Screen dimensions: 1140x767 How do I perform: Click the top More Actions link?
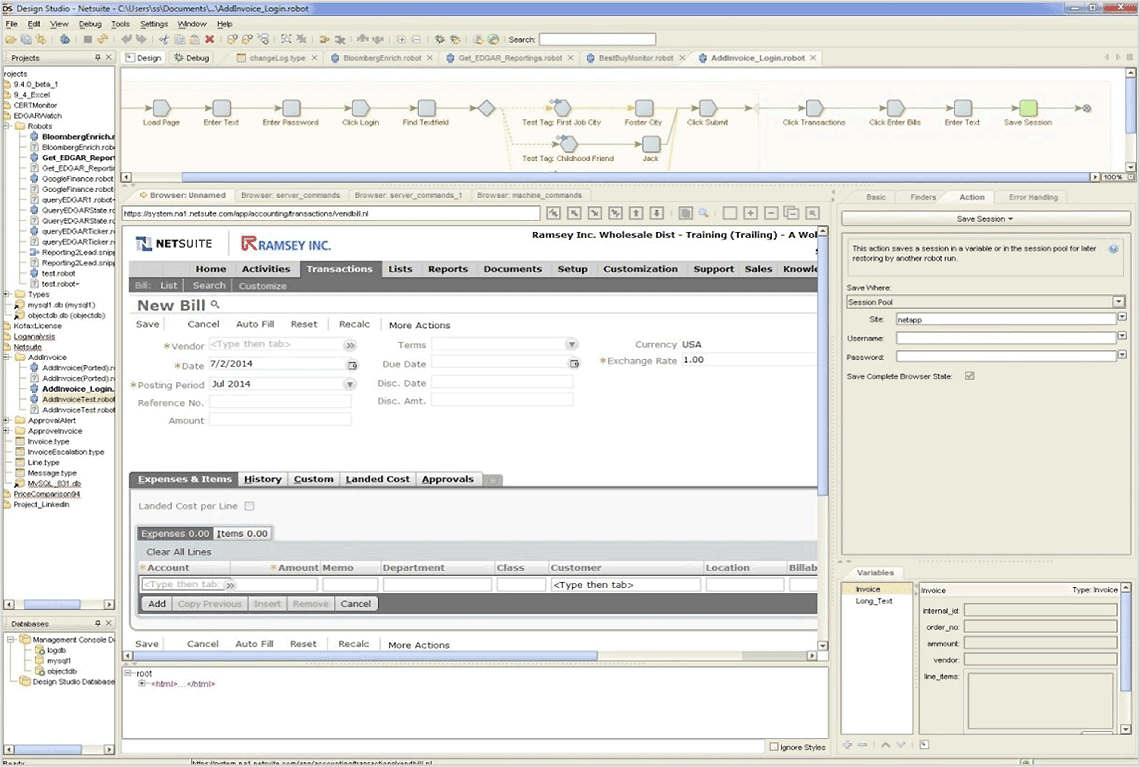(x=420, y=325)
